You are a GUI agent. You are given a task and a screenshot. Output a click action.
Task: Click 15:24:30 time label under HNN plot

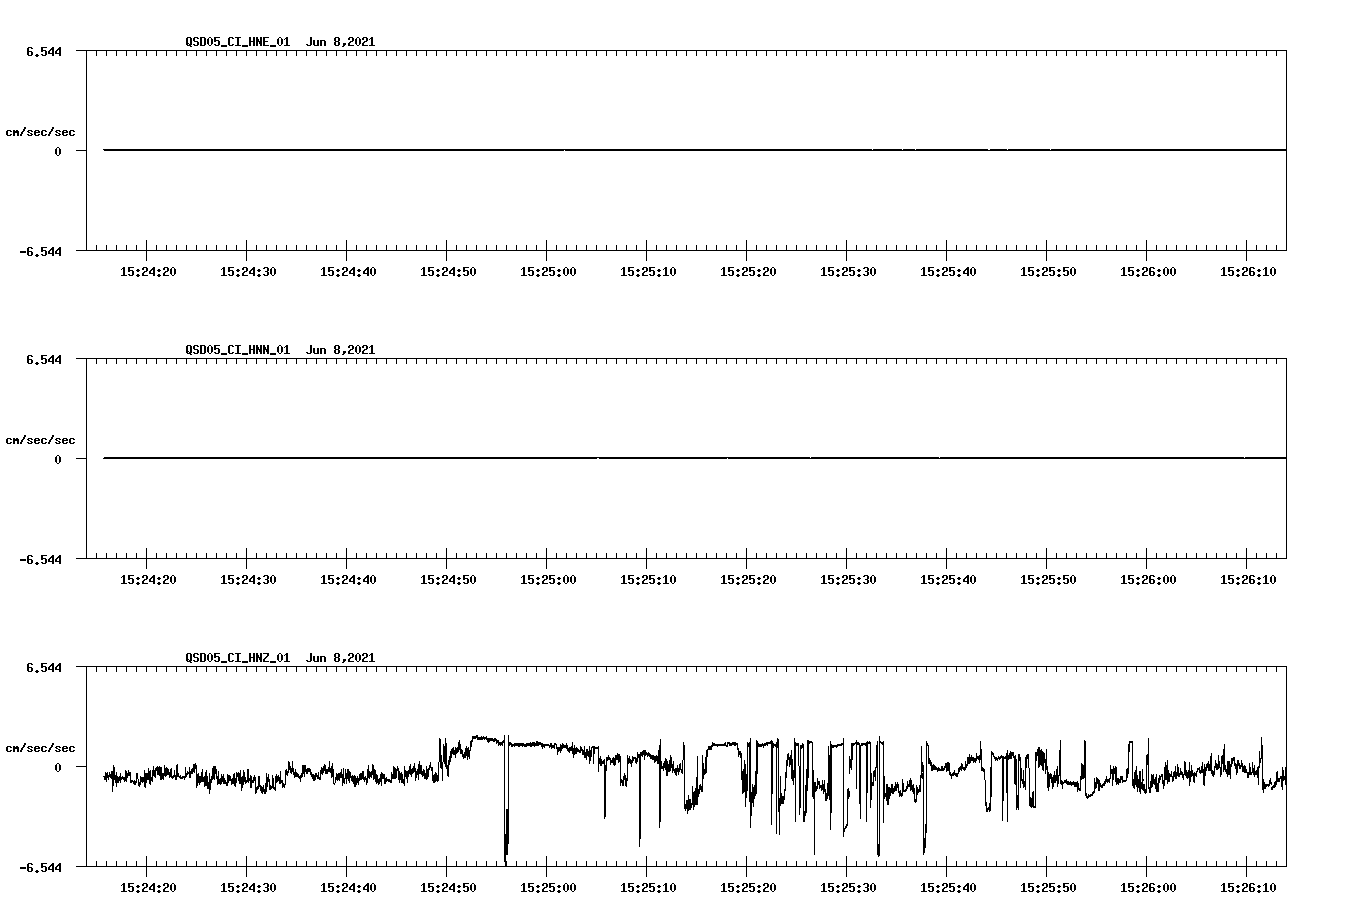coord(248,580)
